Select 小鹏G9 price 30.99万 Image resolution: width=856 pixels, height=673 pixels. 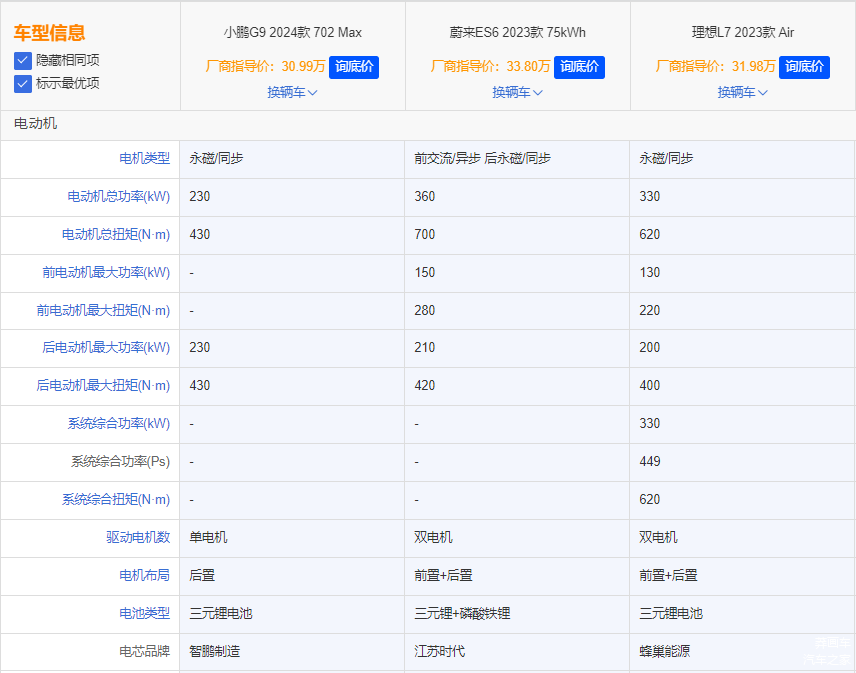[x=303, y=67]
